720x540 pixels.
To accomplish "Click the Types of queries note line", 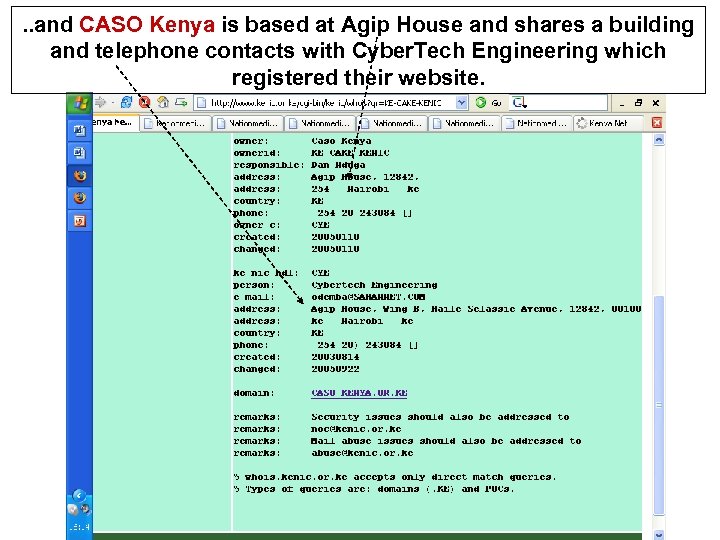I will click(x=374, y=489).
